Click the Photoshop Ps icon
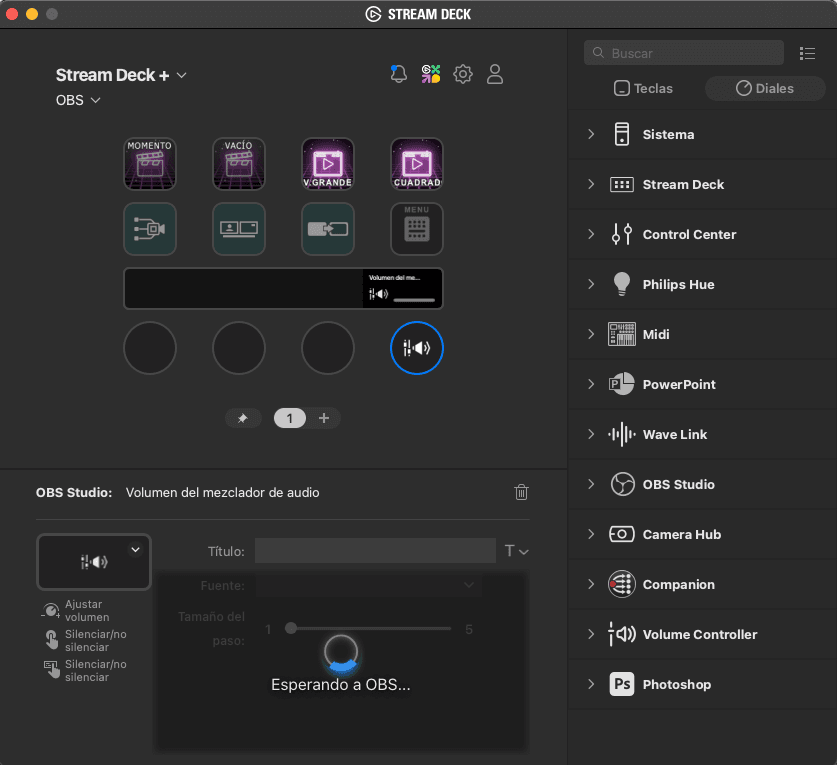The image size is (837, 765). [x=622, y=684]
